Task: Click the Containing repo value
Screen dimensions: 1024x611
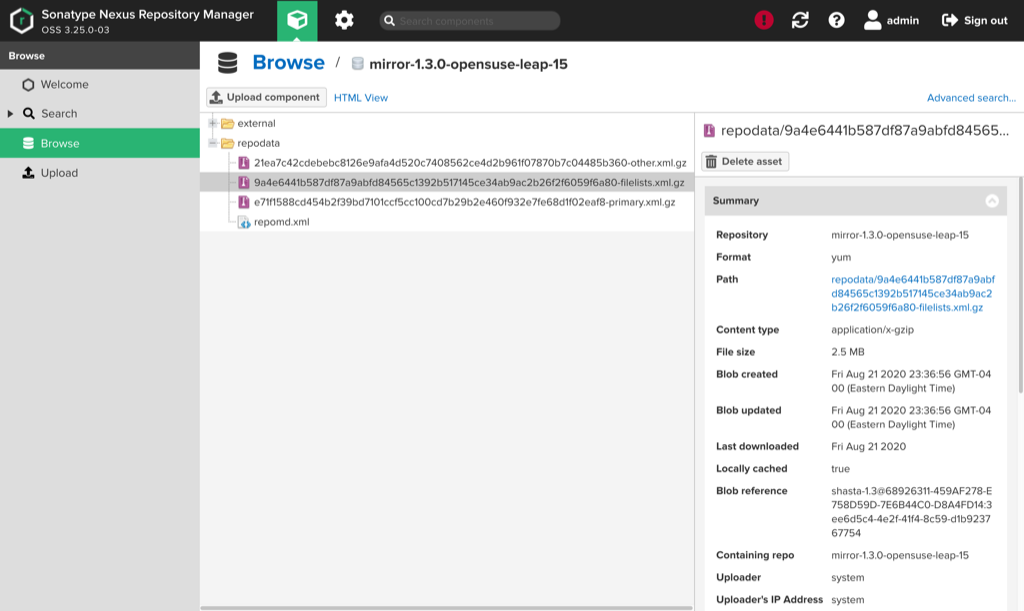Action: (x=899, y=556)
